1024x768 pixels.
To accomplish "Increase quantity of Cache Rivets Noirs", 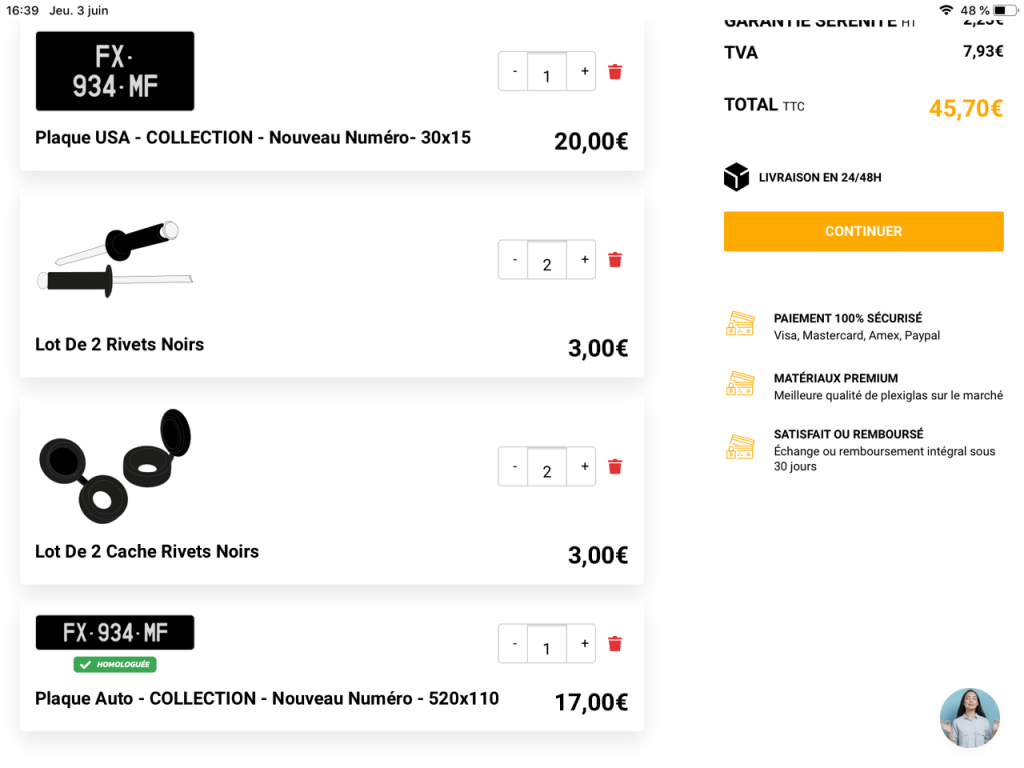I will point(584,466).
